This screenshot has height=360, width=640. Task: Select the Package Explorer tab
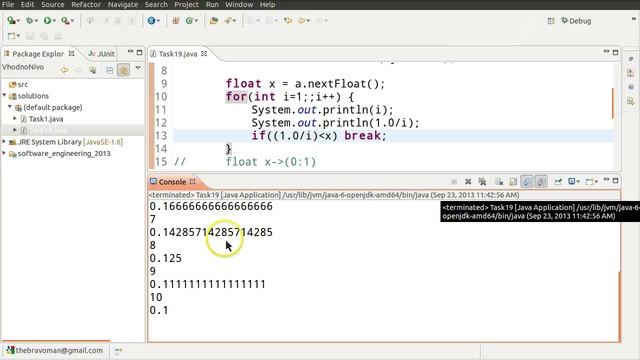tap(38, 54)
